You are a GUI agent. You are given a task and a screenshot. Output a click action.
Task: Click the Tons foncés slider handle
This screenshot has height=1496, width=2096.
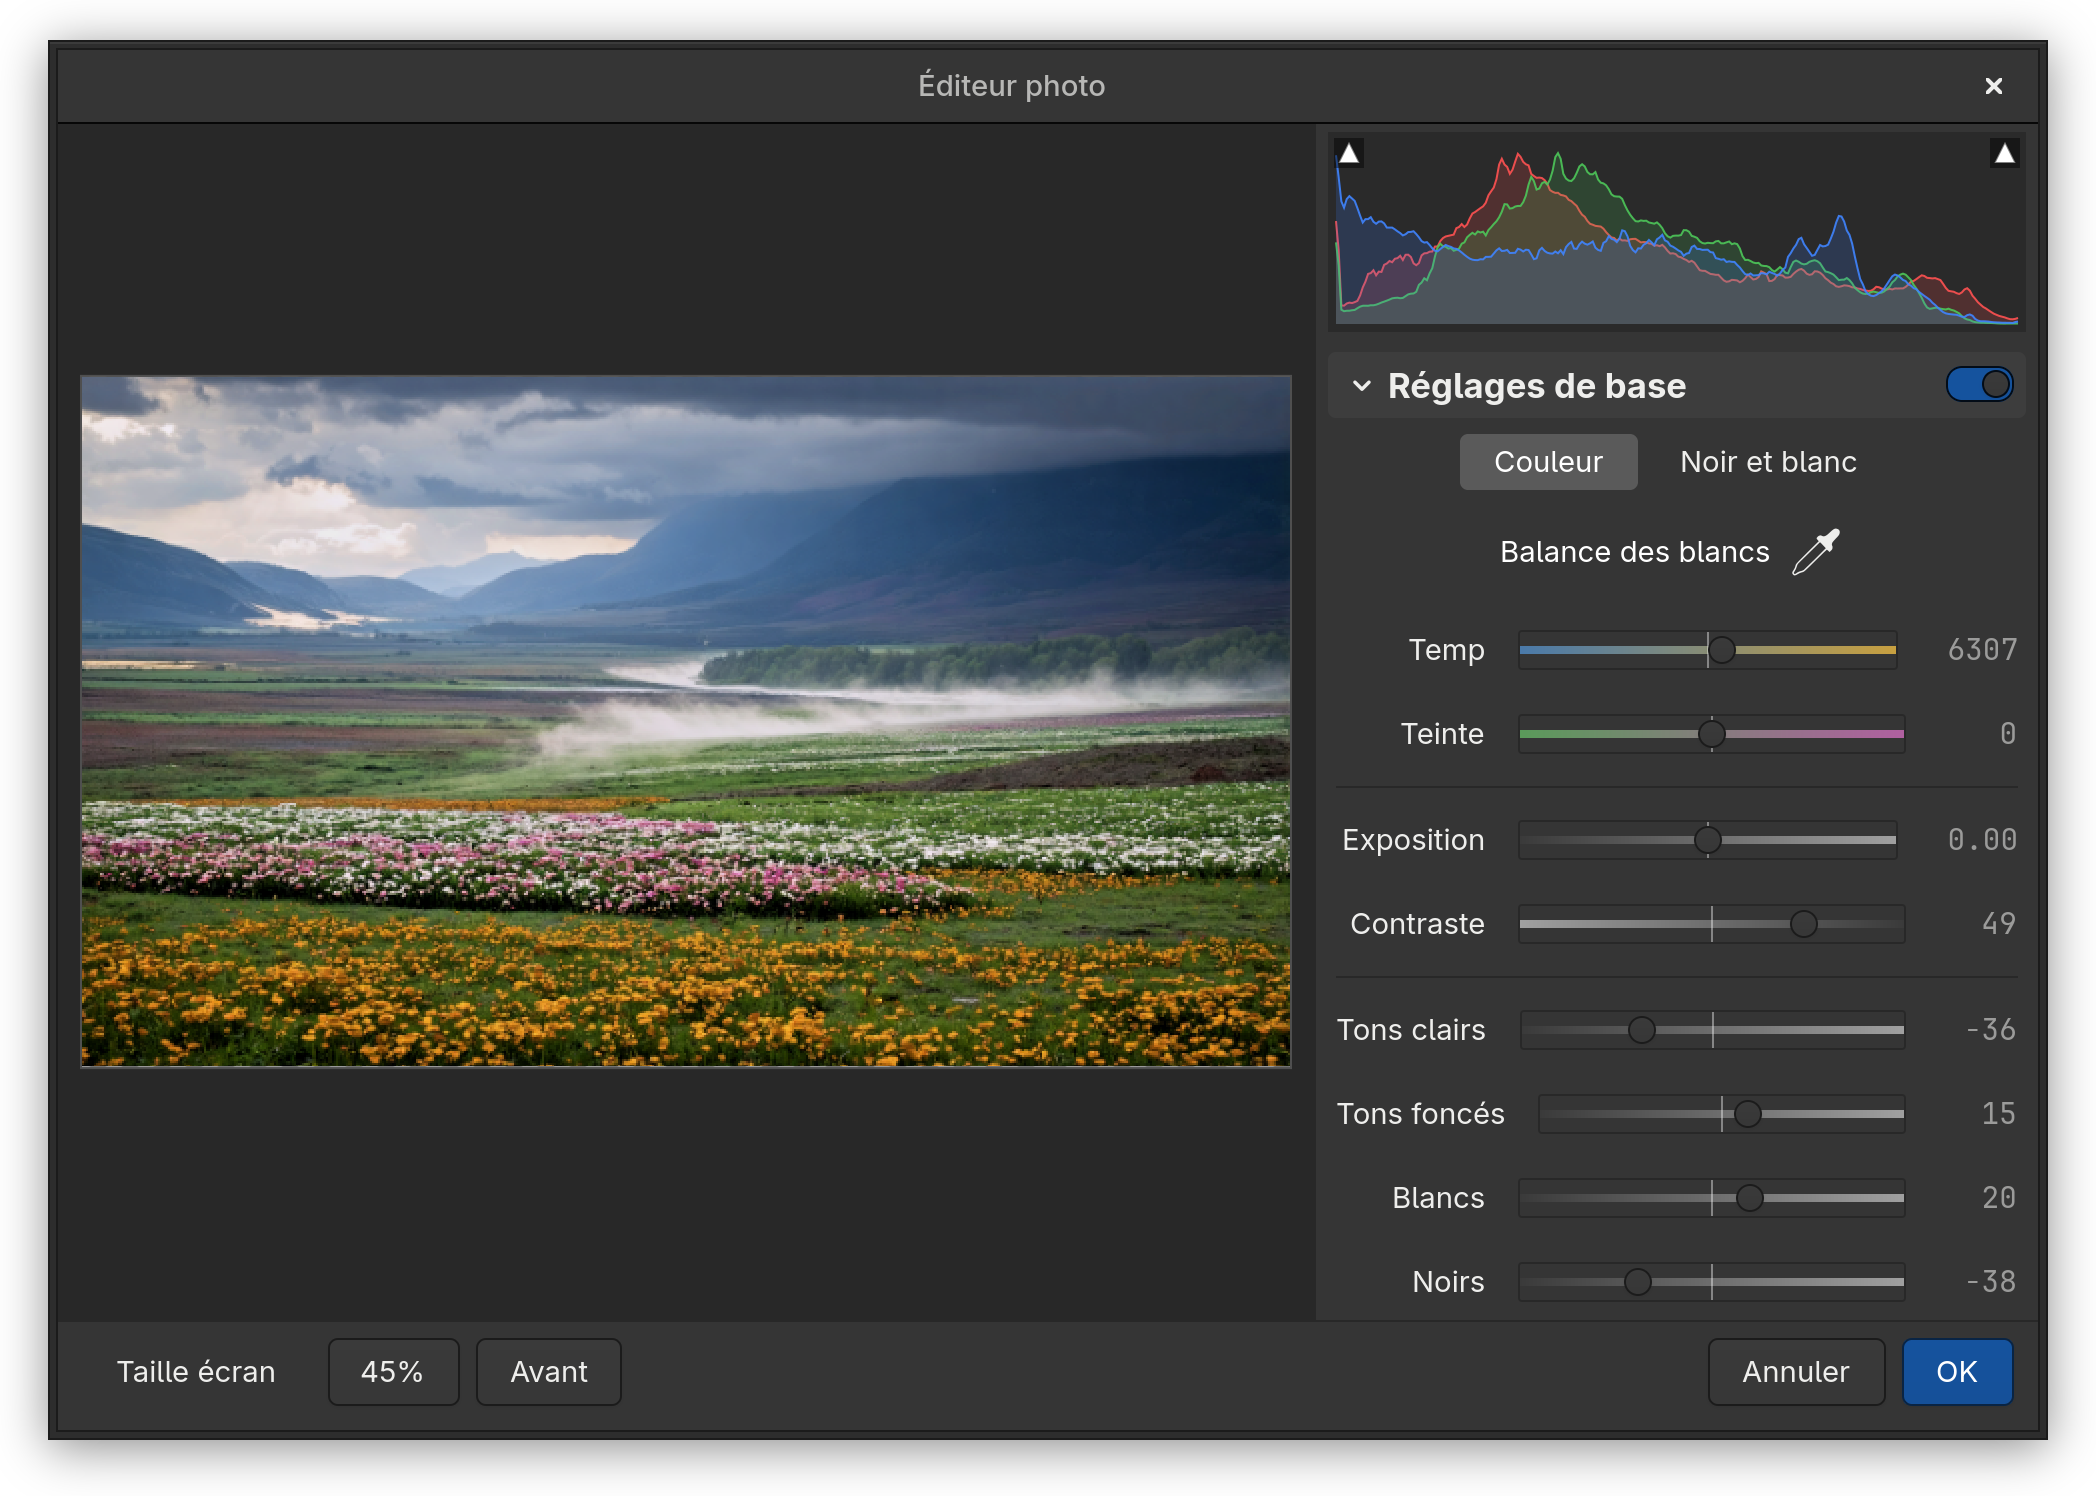tap(1747, 1114)
